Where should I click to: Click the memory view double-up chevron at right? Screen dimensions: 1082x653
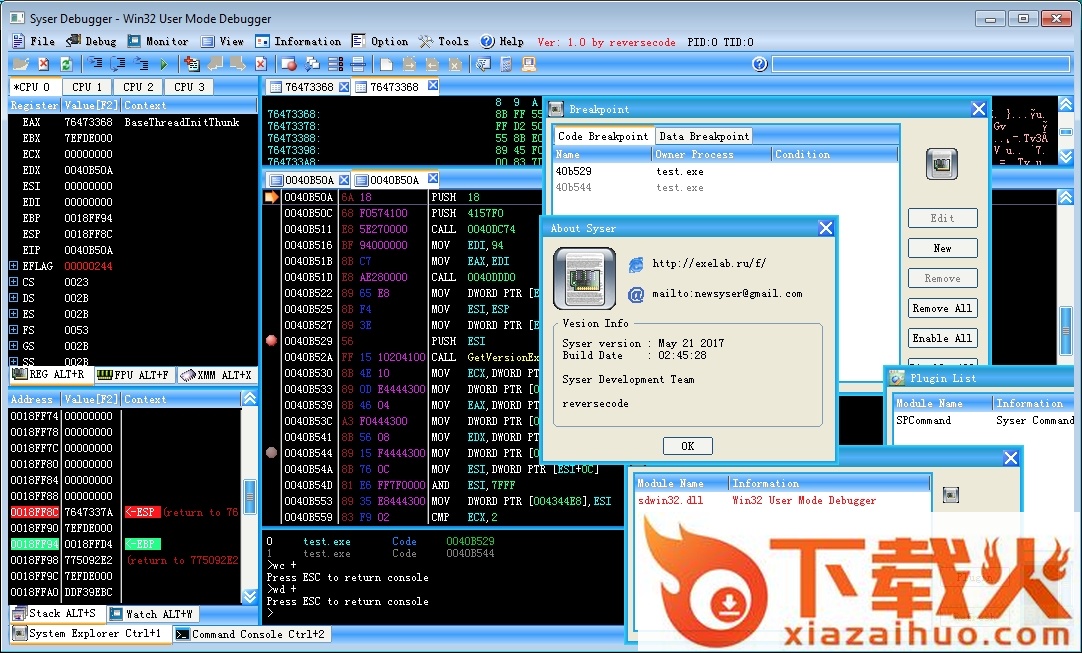point(1066,104)
